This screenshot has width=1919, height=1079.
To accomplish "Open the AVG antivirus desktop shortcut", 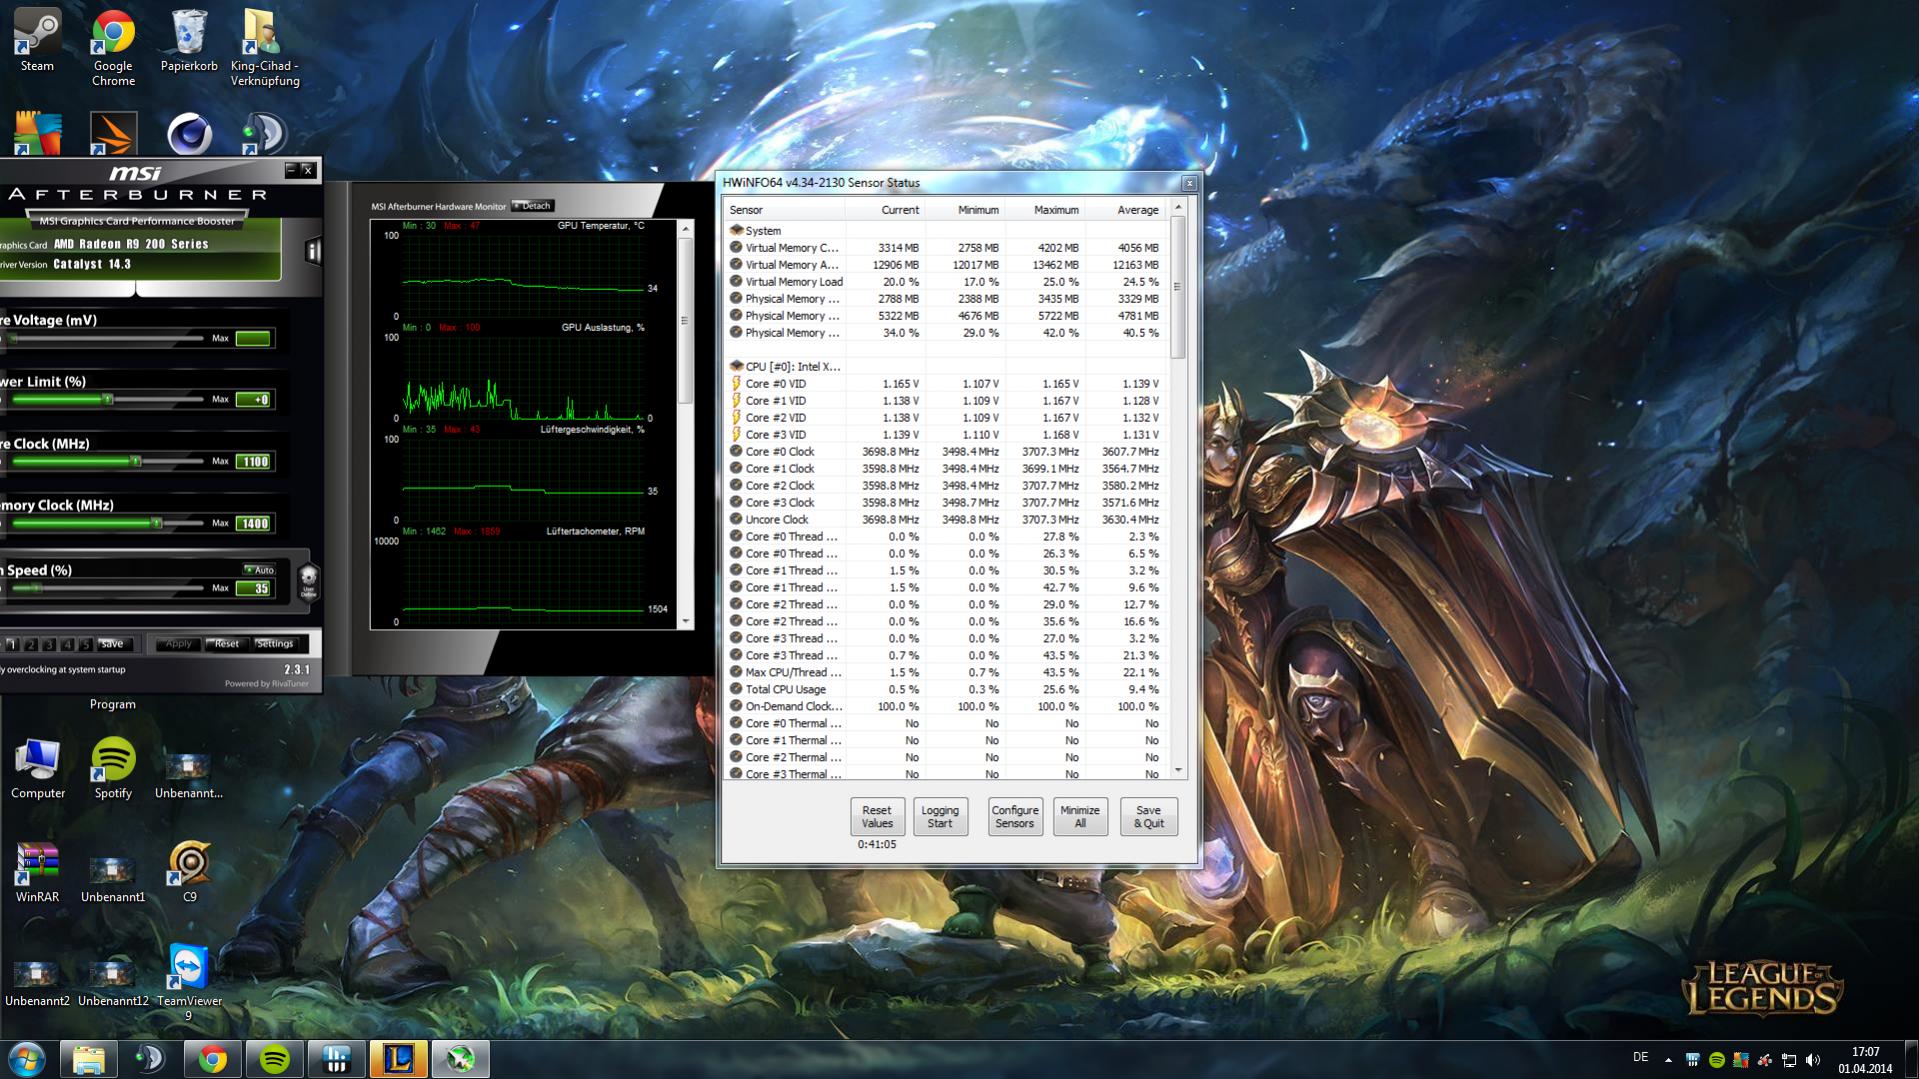I will (37, 132).
